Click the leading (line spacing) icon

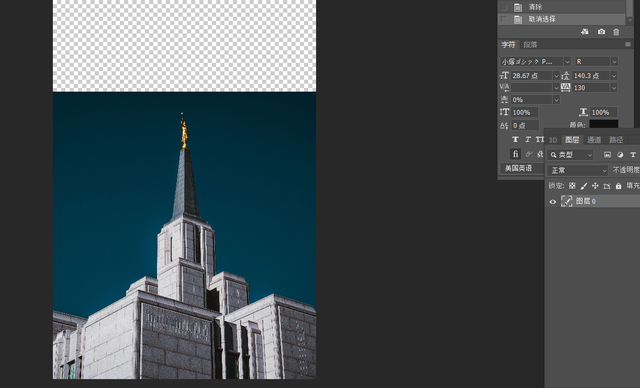click(565, 75)
